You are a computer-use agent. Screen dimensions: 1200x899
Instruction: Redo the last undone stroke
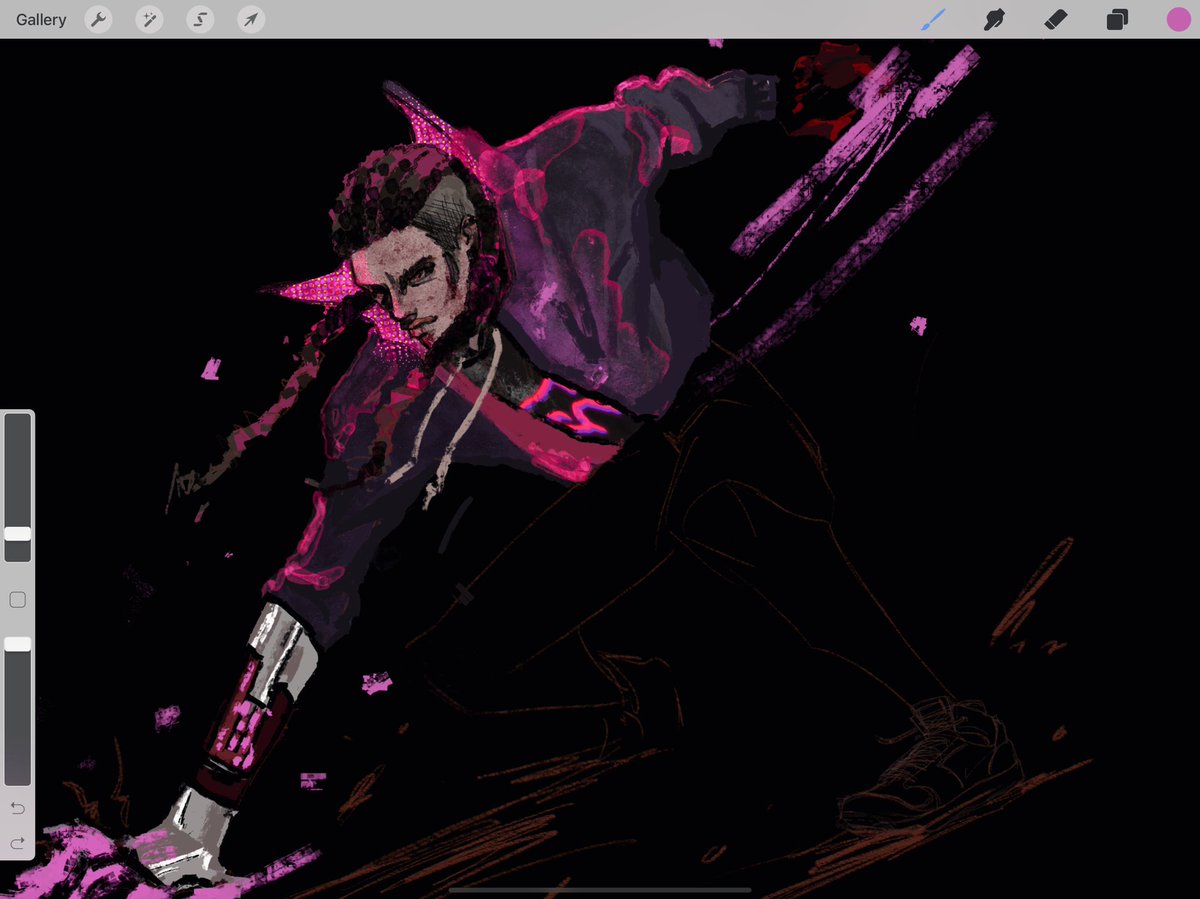[17, 844]
